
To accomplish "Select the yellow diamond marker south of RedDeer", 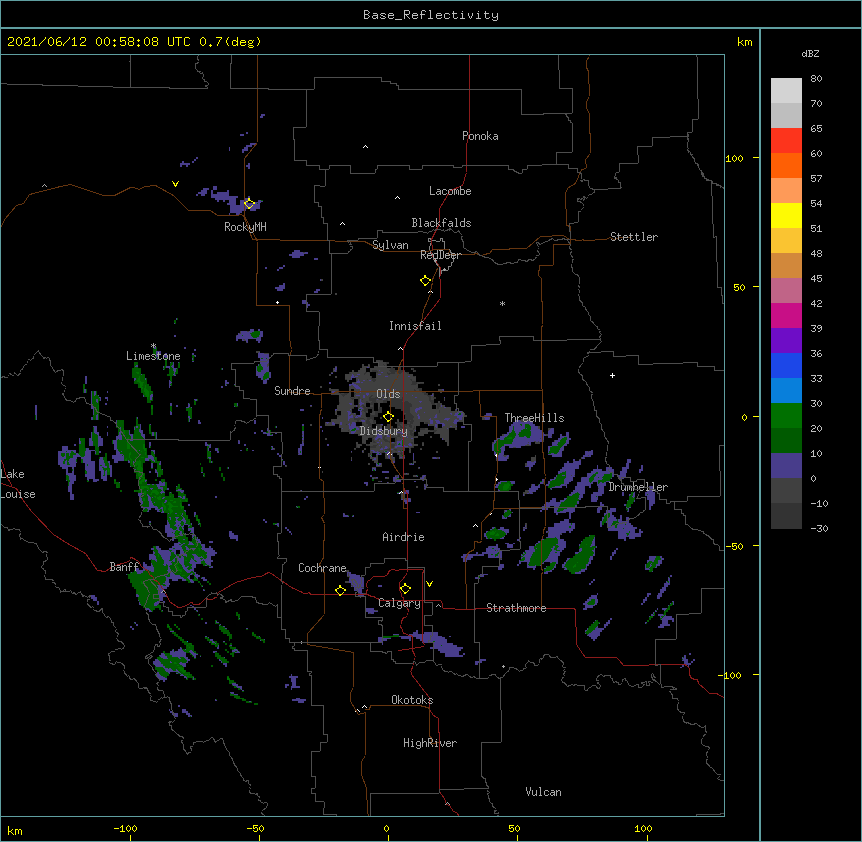I will tap(426, 281).
